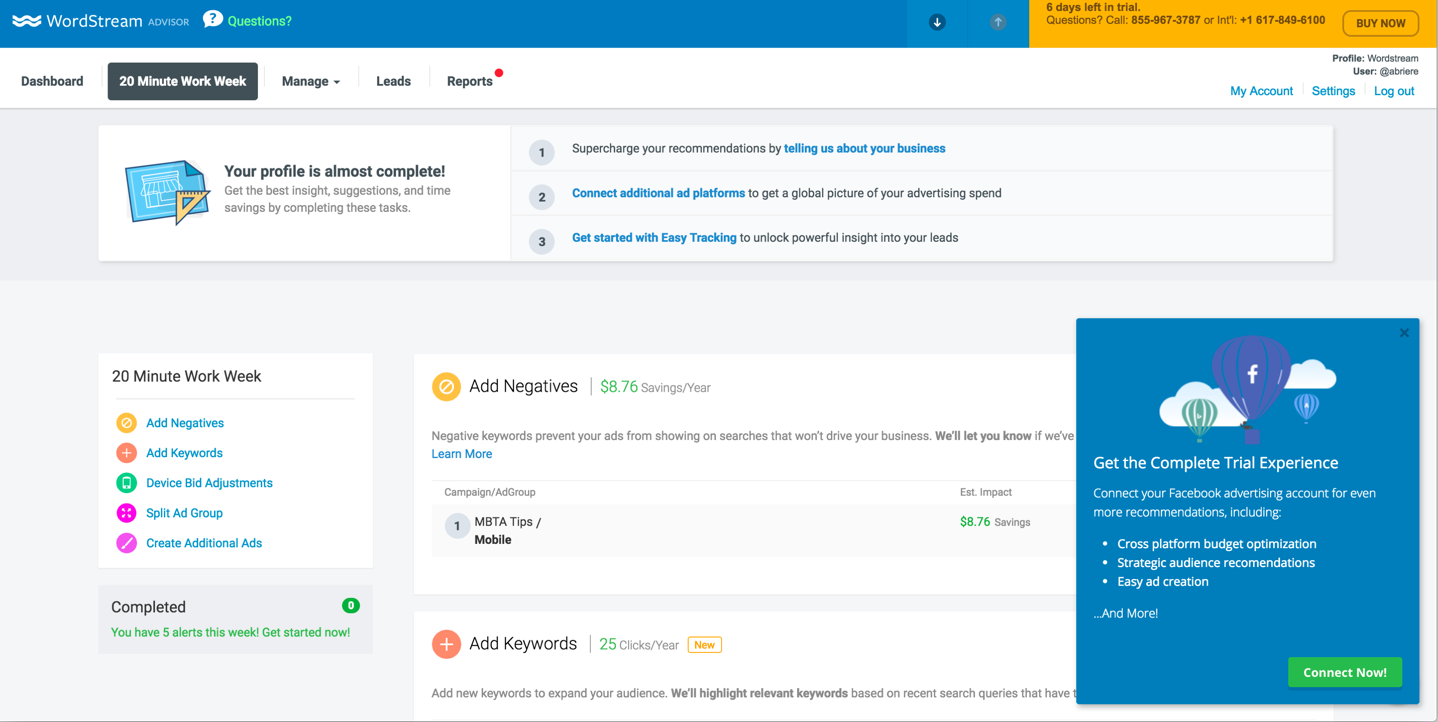This screenshot has width=1438, height=722.
Task: Click the down arrow icon in header
Action: (937, 22)
